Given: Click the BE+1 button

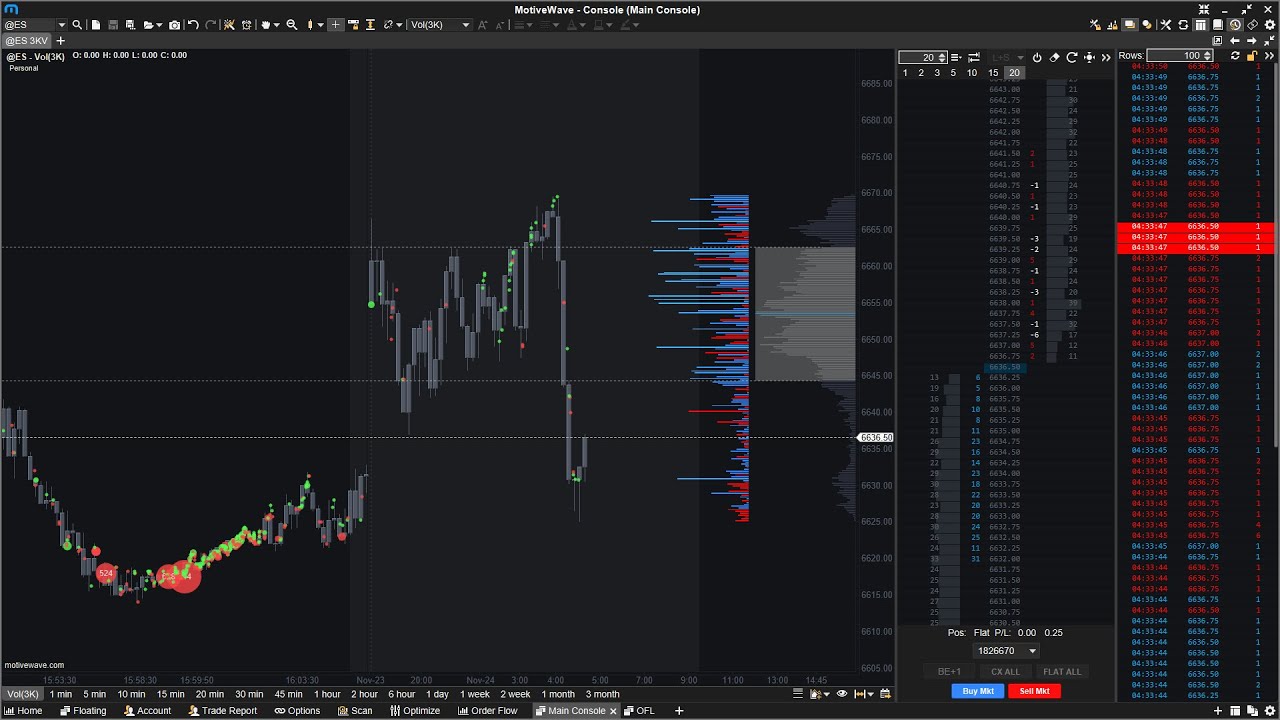Looking at the screenshot, I should point(949,672).
